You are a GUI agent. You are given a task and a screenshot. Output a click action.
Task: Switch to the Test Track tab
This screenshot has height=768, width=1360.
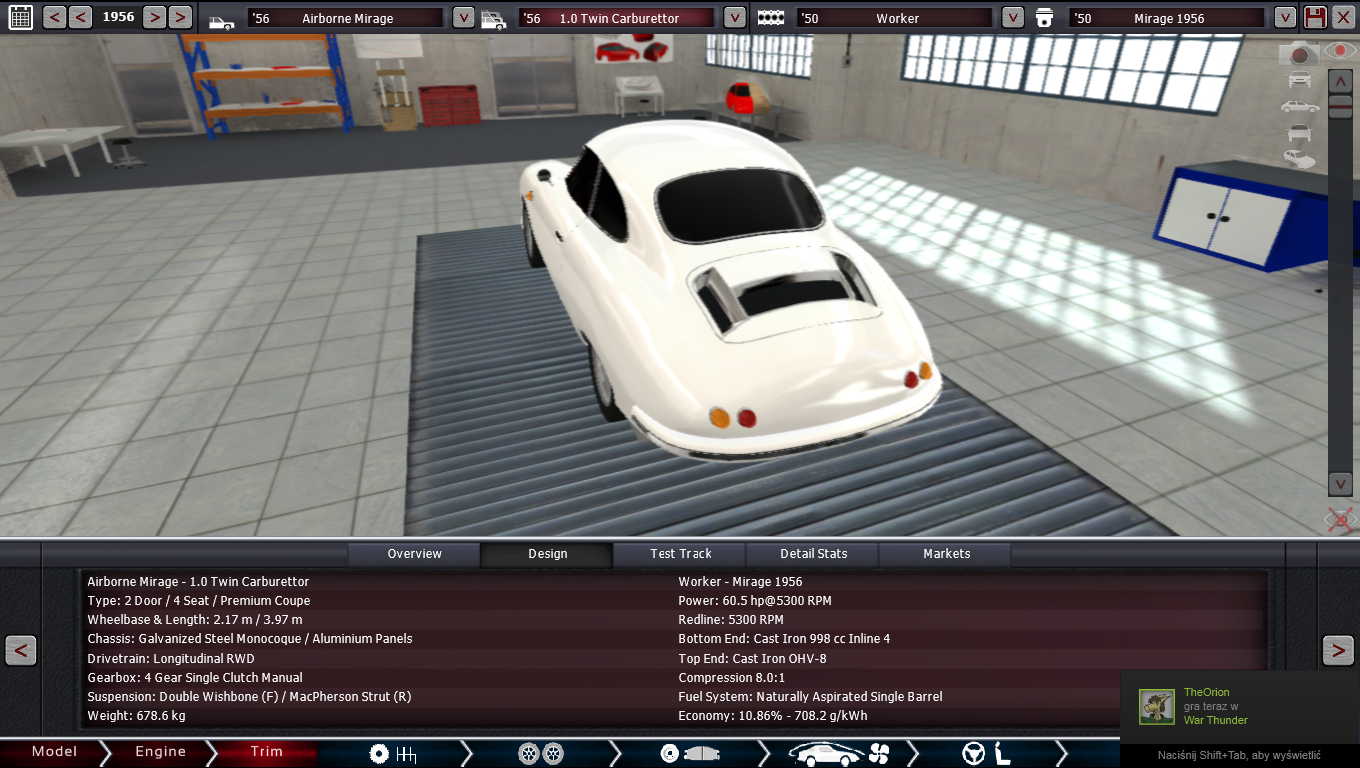[x=680, y=554]
